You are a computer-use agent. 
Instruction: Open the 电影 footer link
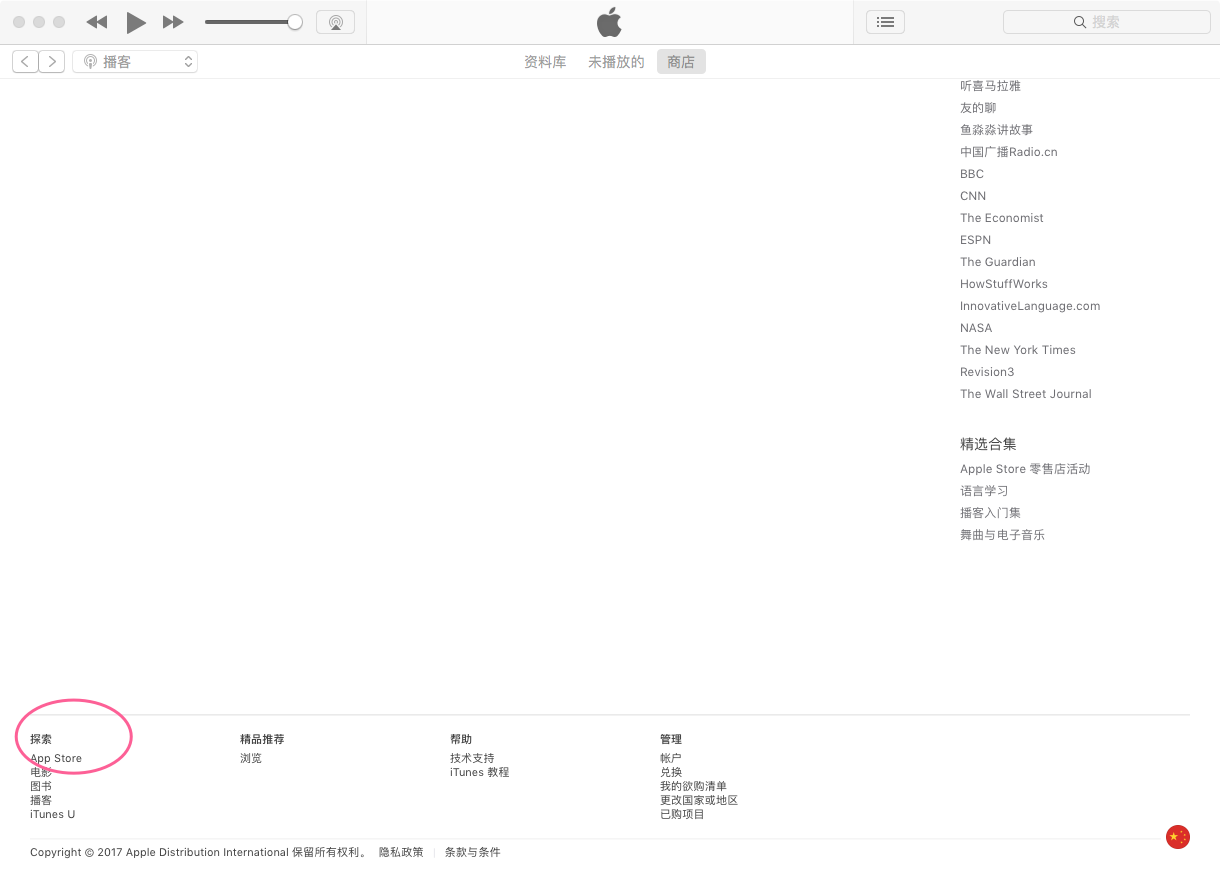(41, 772)
